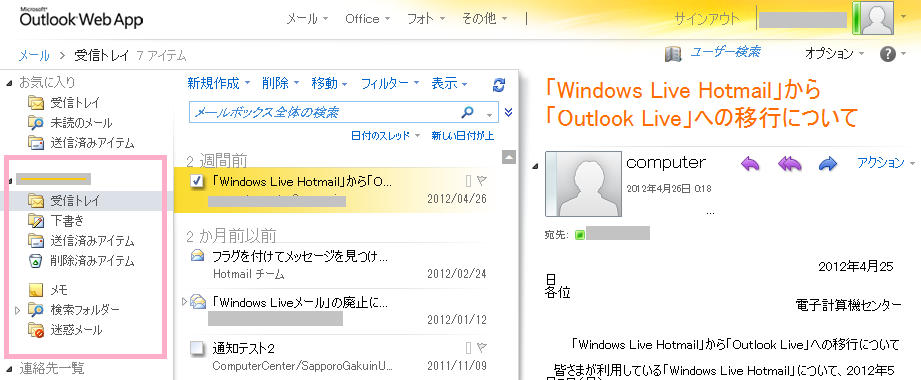This screenshot has width=921, height=380.
Task: Expand search options double chevron
Action: (509, 112)
